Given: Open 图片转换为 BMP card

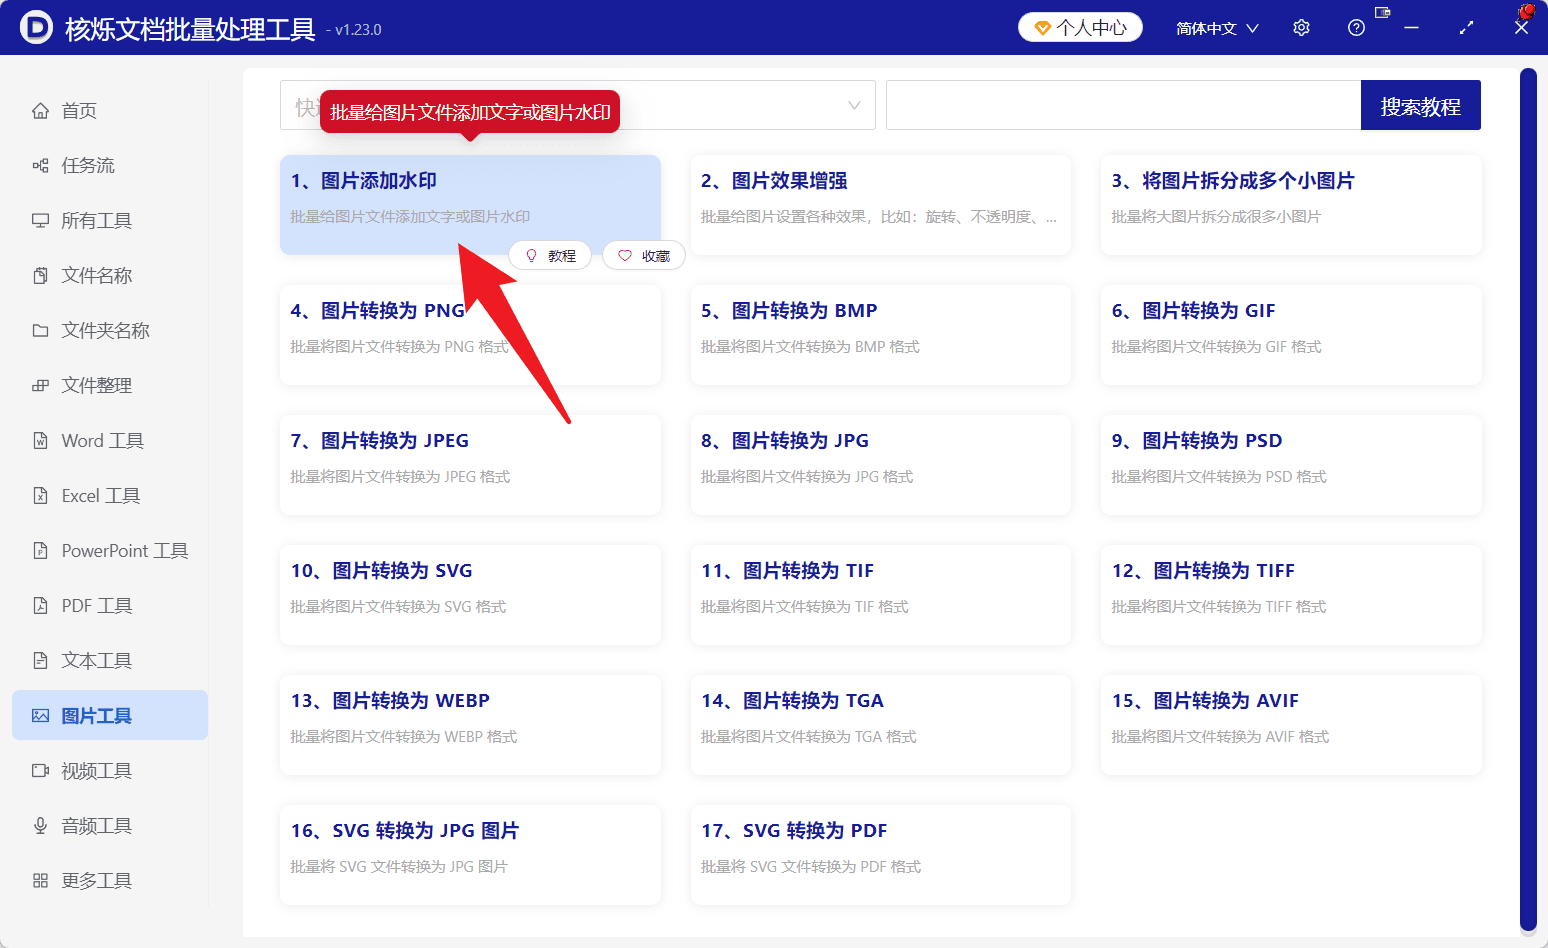Looking at the screenshot, I should pyautogui.click(x=880, y=335).
